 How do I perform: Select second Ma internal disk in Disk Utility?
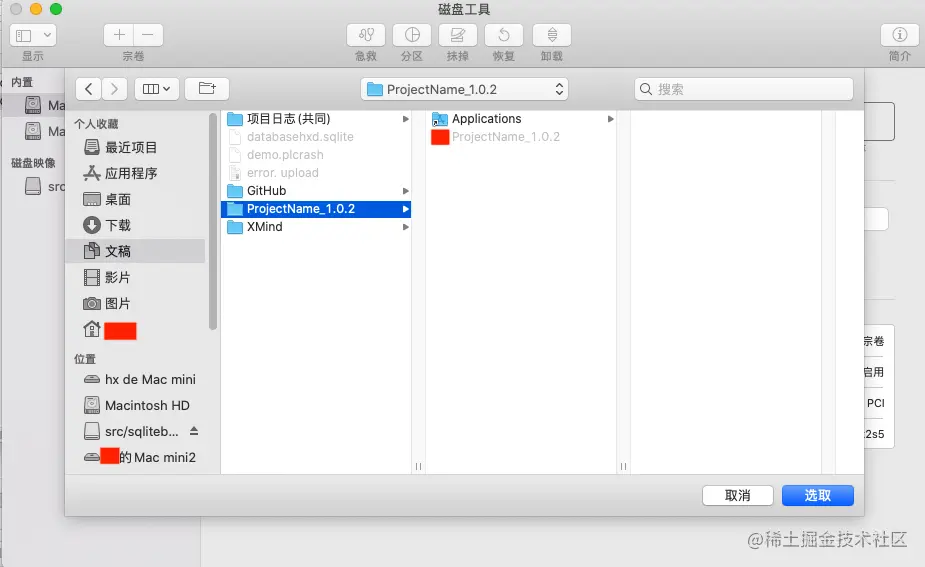pos(44,131)
